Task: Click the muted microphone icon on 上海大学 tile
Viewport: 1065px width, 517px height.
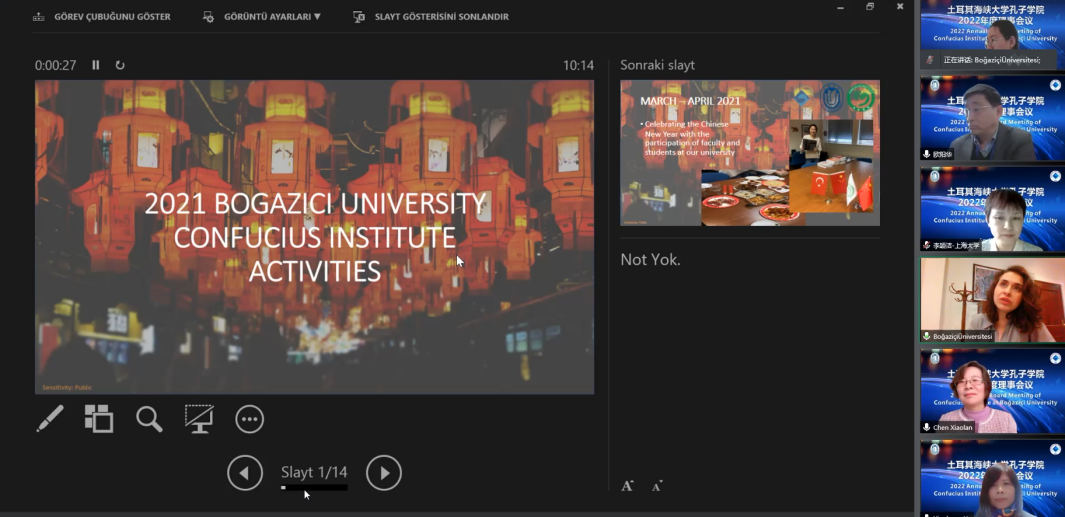Action: [x=926, y=245]
